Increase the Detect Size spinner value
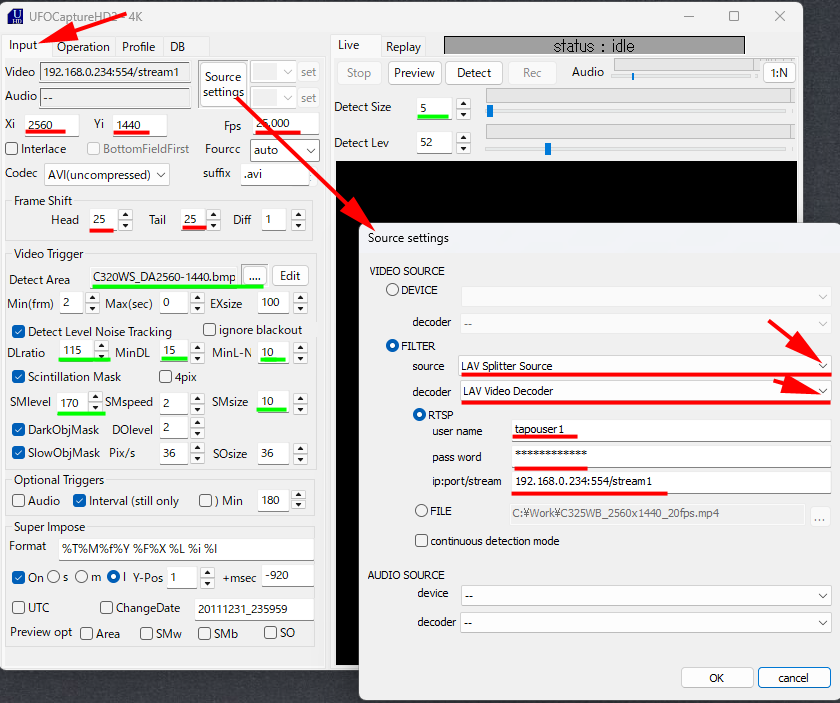 (x=461, y=102)
